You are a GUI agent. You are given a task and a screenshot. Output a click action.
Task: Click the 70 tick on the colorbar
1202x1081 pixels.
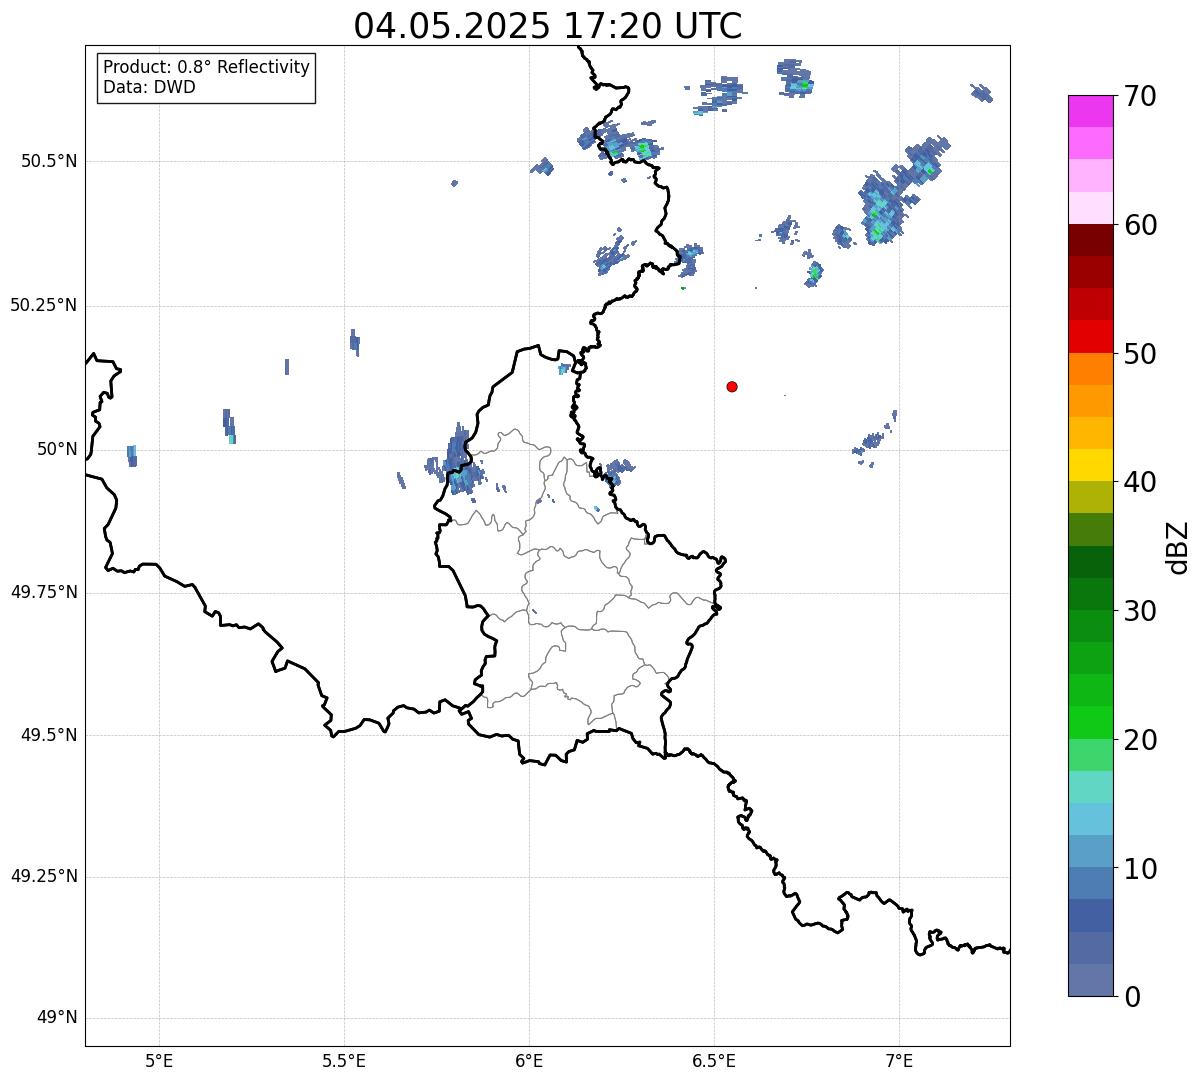click(x=1141, y=96)
